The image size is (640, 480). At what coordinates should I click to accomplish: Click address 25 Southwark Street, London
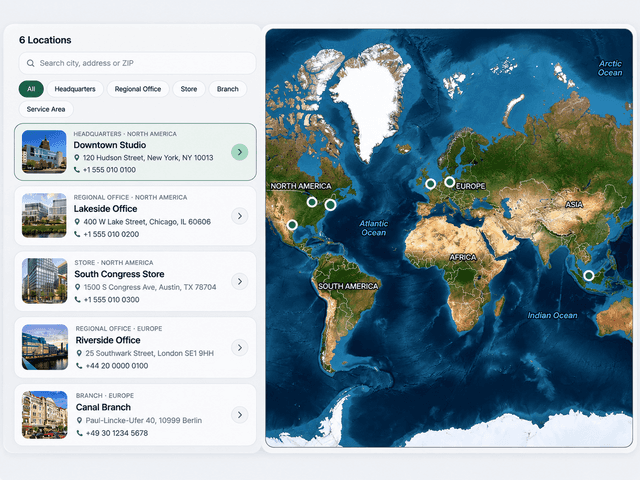[x=149, y=353]
